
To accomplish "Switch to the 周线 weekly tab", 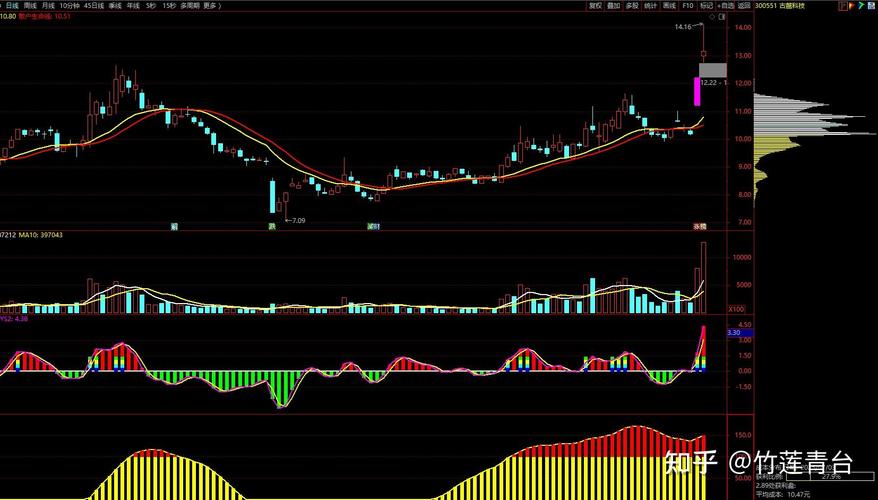I will click(x=30, y=5).
